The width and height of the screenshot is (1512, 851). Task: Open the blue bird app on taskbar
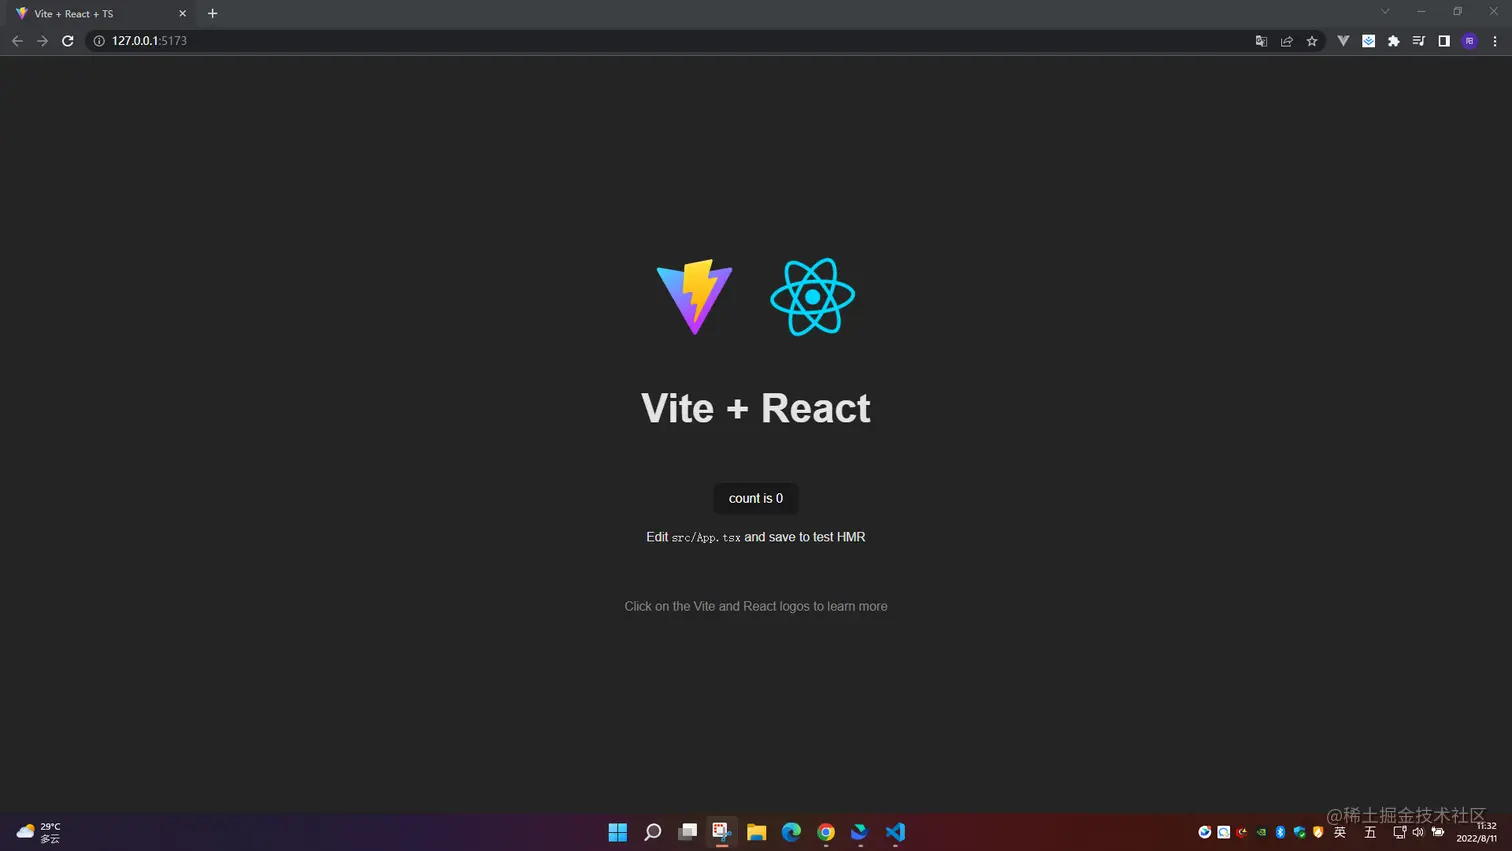click(x=860, y=832)
